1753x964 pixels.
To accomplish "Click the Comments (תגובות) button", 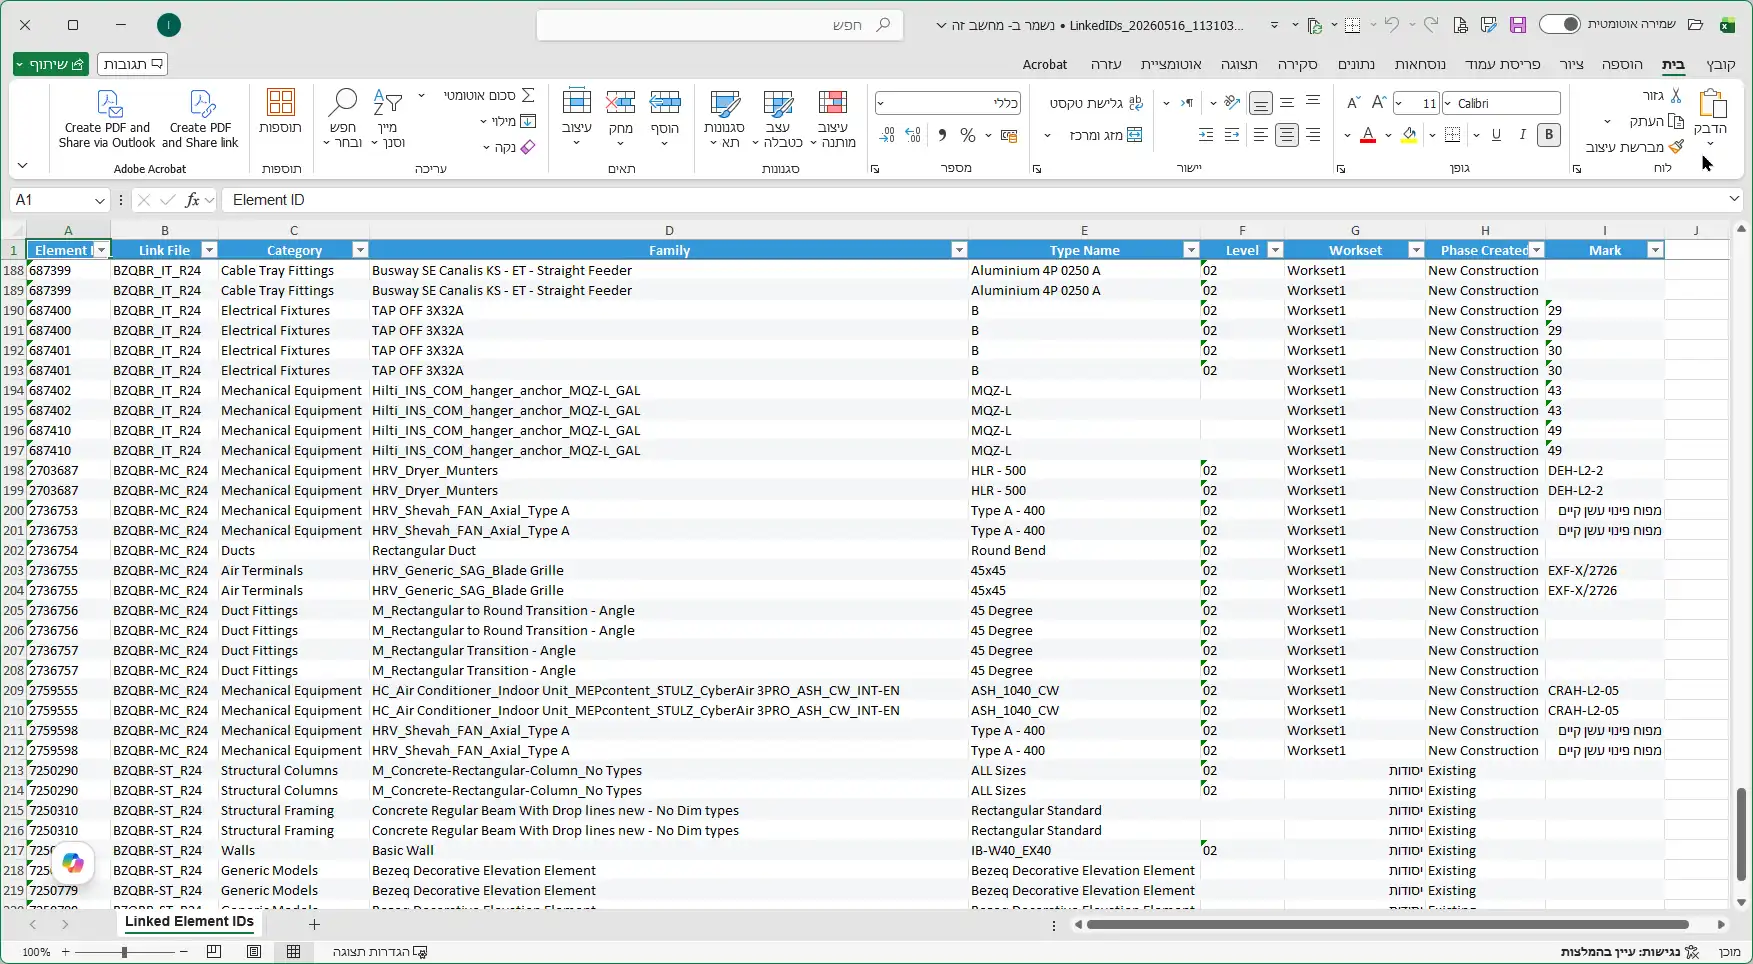I will pos(132,64).
